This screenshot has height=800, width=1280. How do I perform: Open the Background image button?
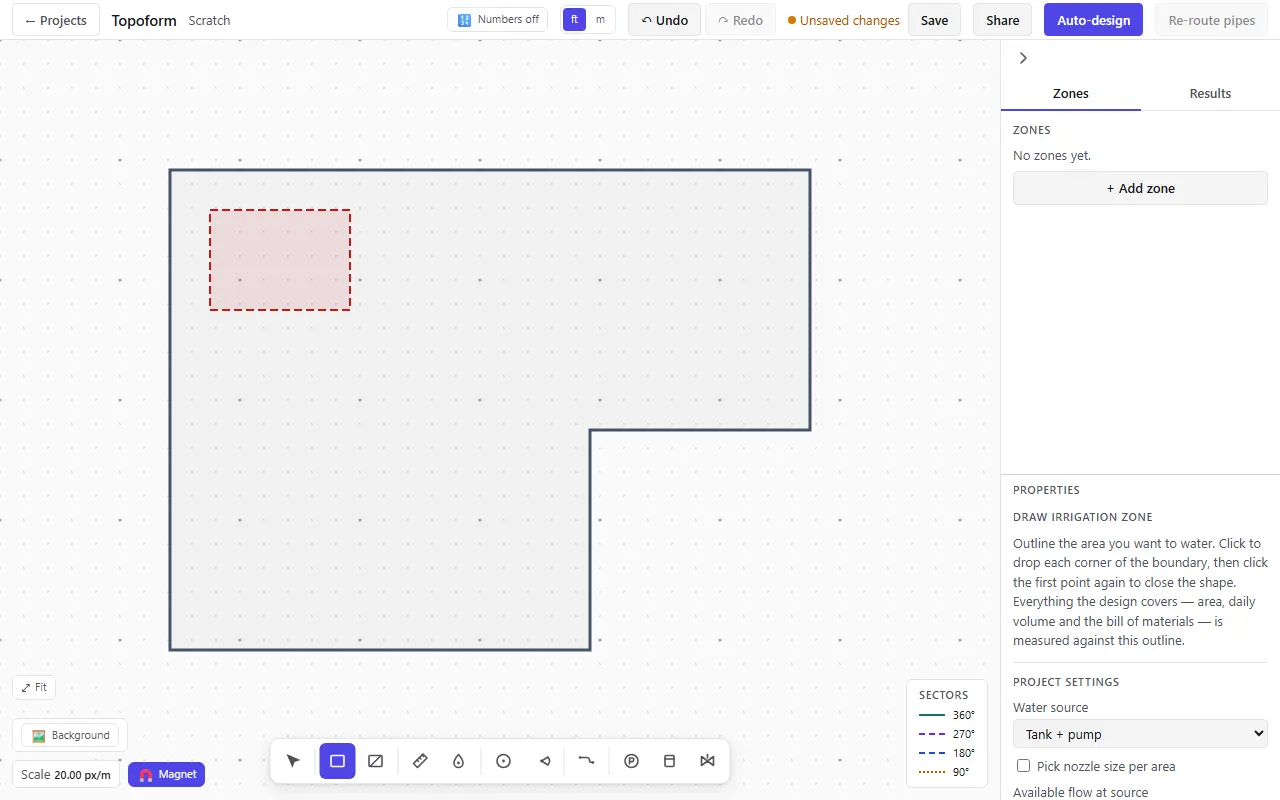click(70, 735)
